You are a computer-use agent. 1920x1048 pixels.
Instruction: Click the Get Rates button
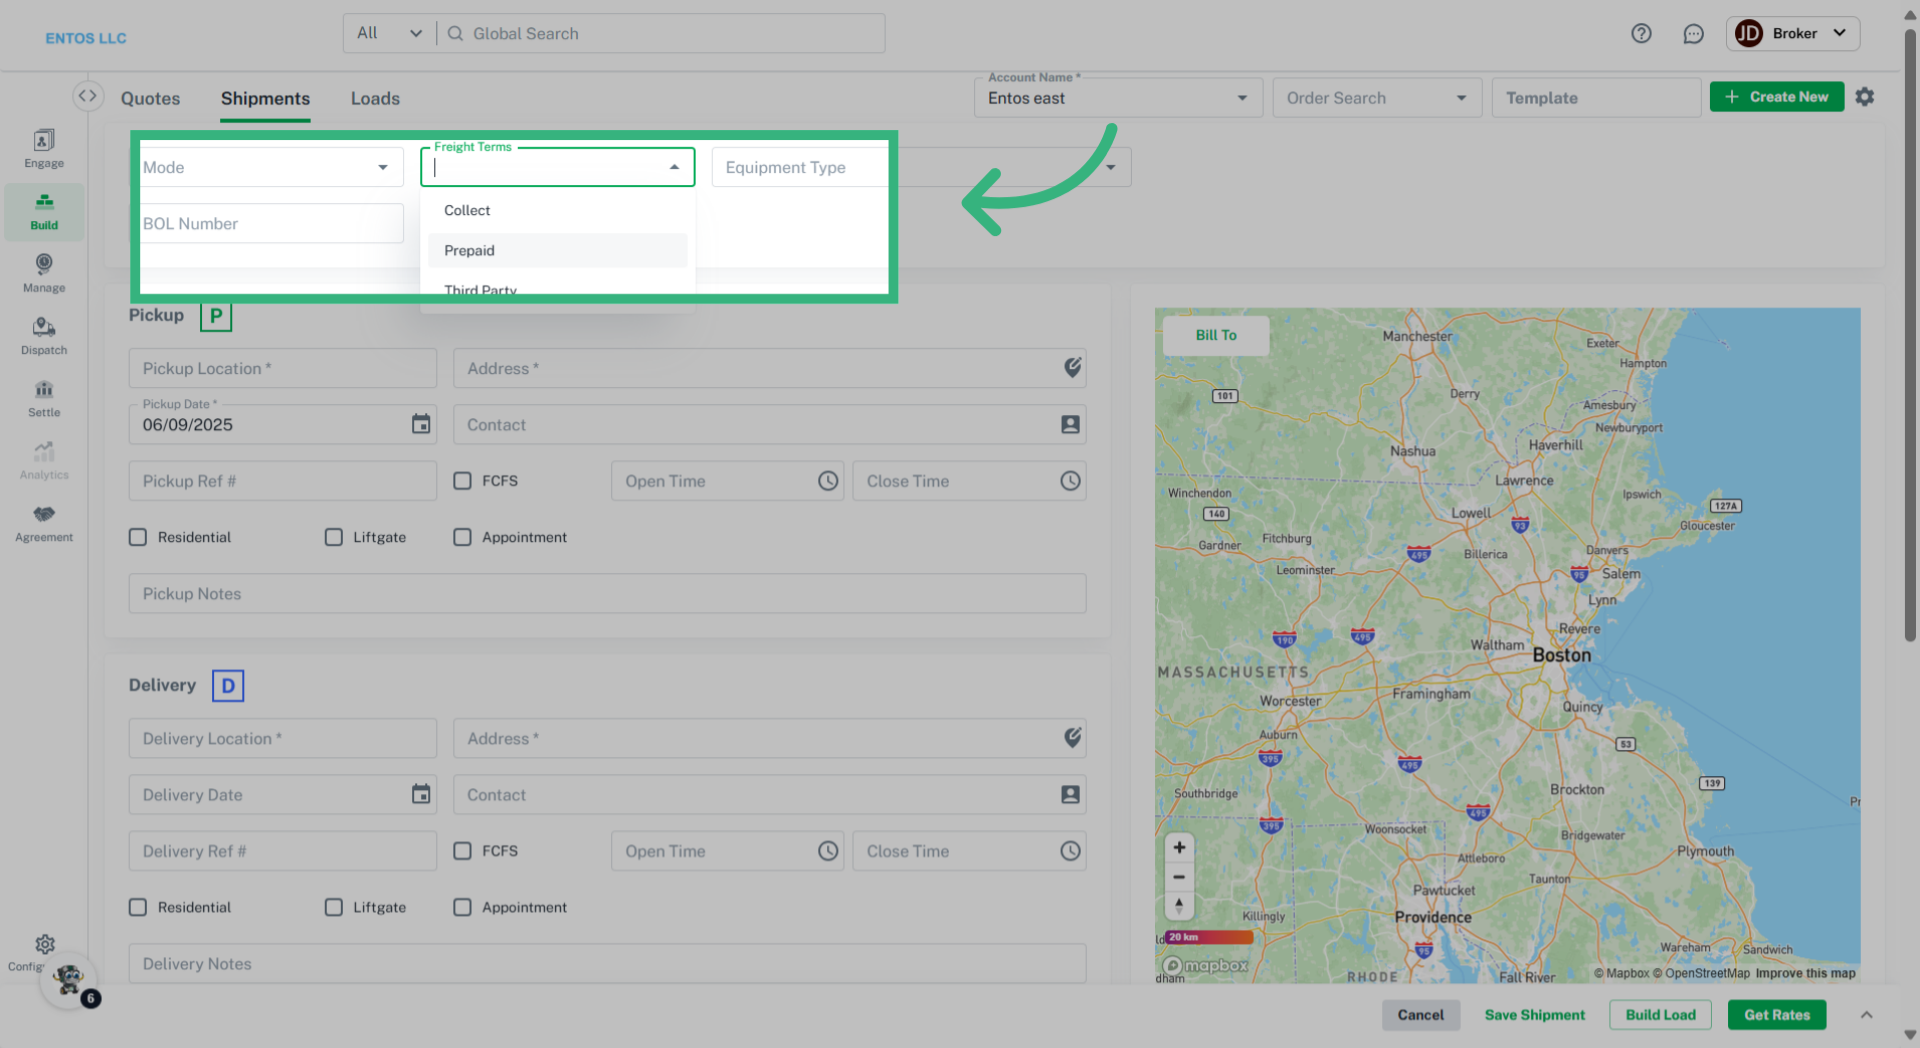coord(1776,1015)
